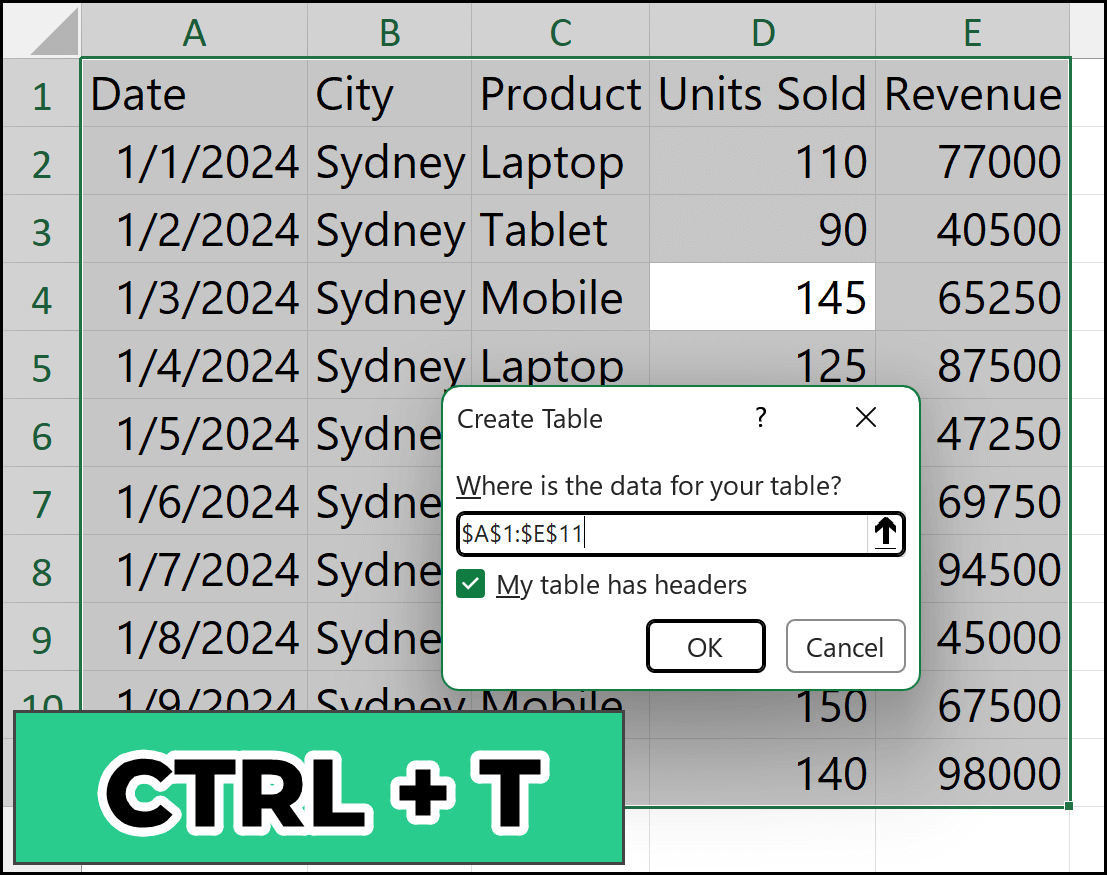Click the Revenue header cell
1107x875 pixels.
pyautogui.click(x=972, y=94)
